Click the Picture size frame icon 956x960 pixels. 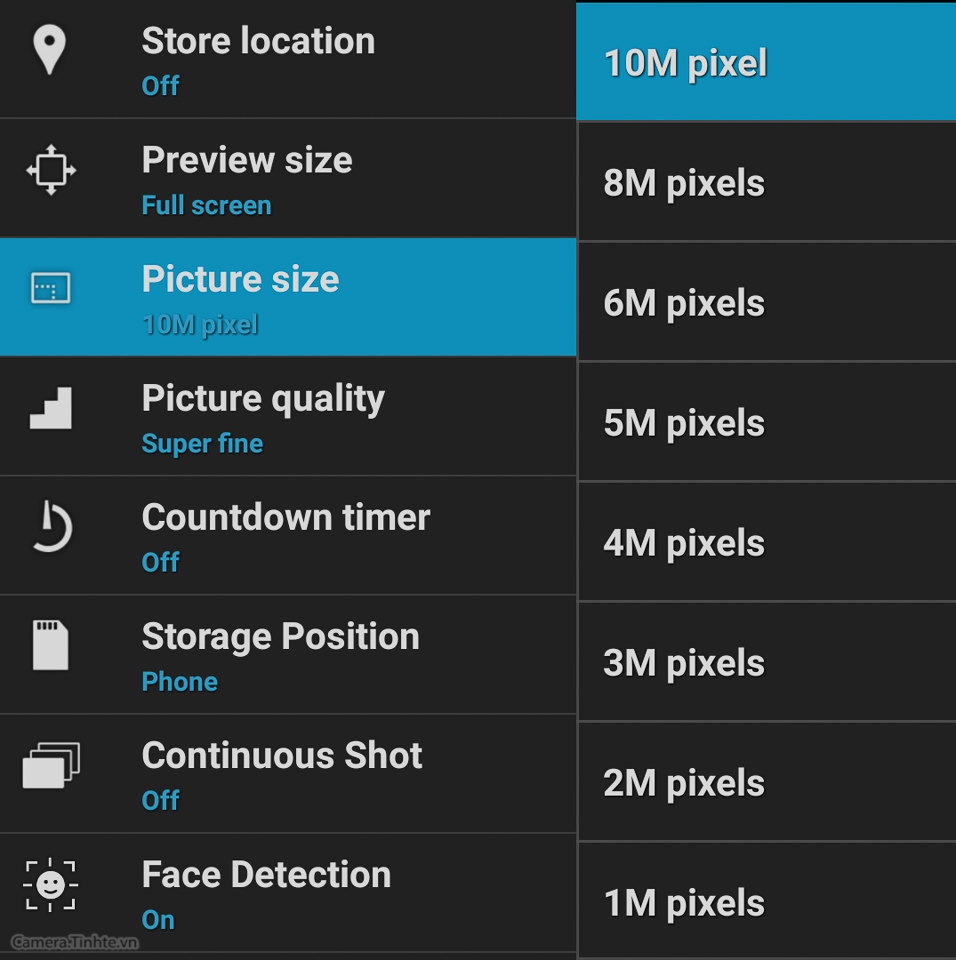(x=51, y=288)
